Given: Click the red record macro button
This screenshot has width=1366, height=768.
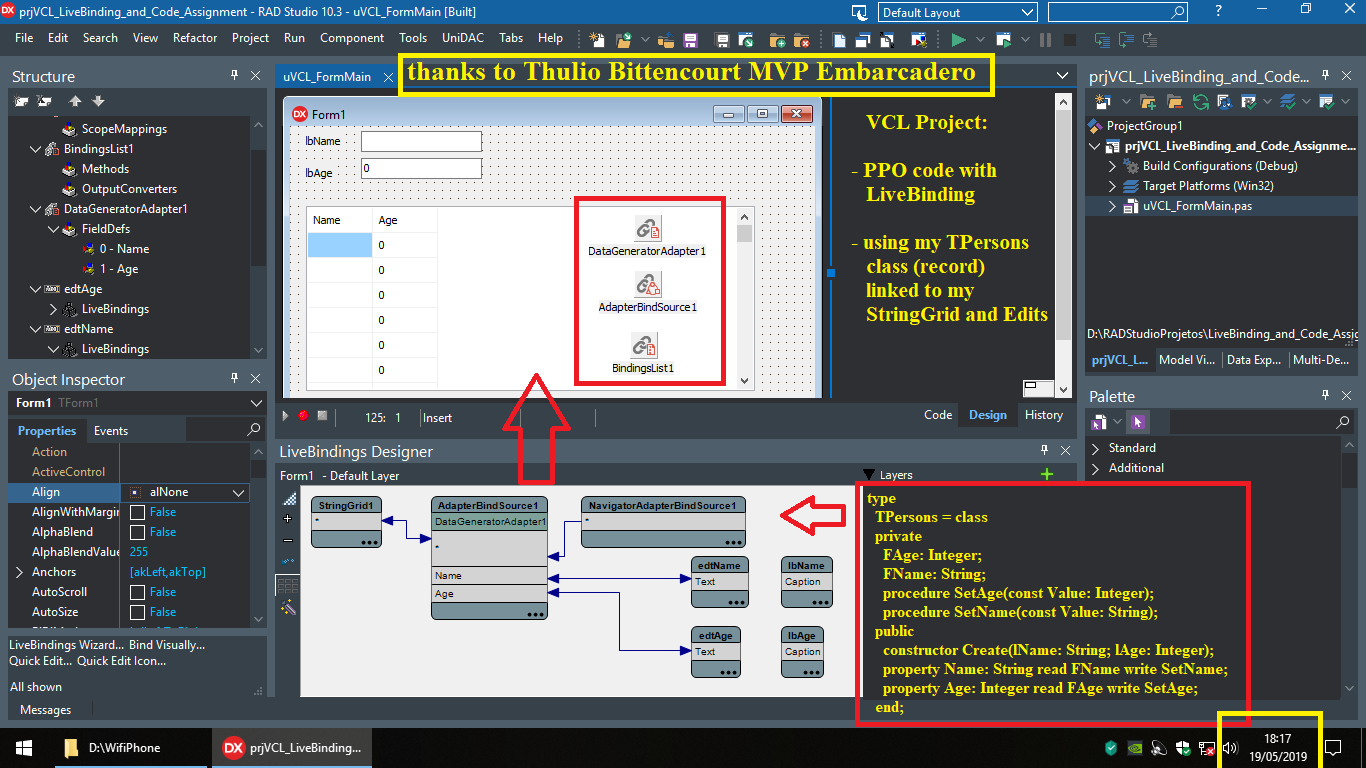Looking at the screenshot, I should pos(303,416).
